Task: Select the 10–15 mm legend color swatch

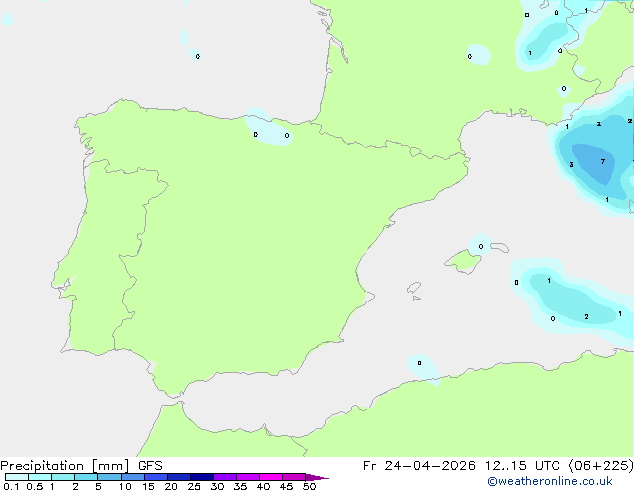Action: pyautogui.click(x=133, y=477)
